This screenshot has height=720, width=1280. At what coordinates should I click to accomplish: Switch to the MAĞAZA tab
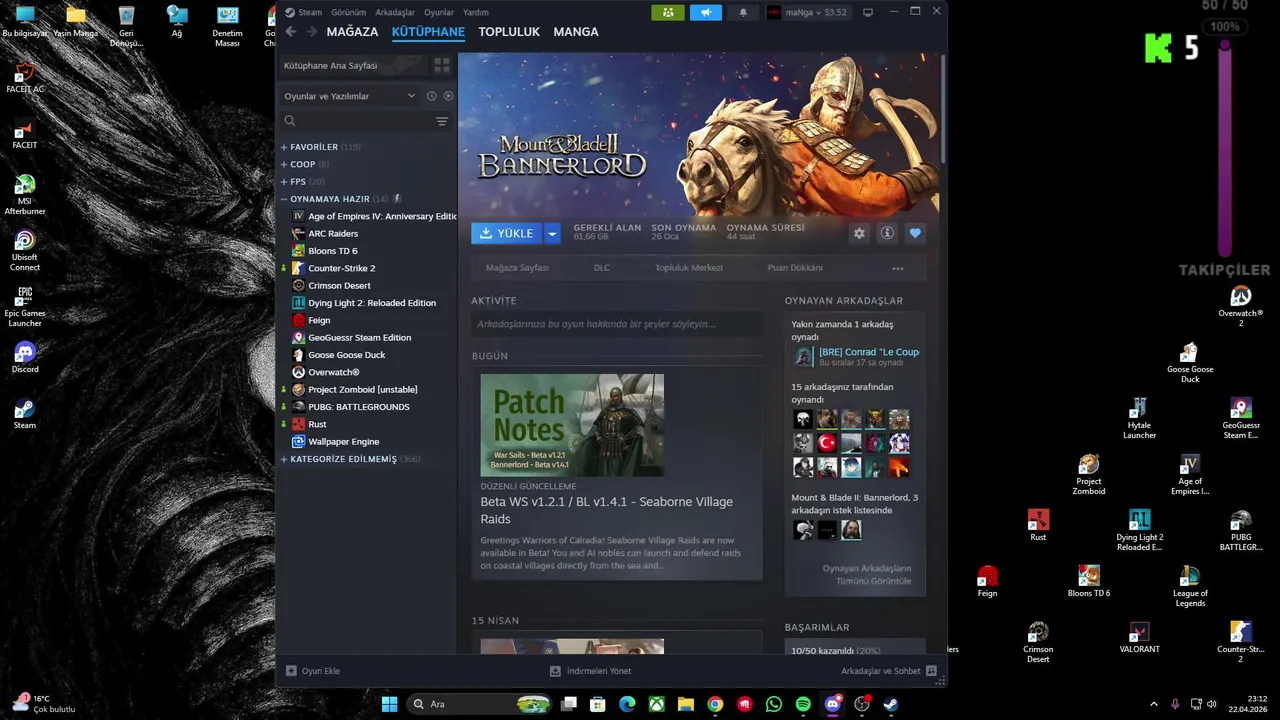[x=352, y=32]
